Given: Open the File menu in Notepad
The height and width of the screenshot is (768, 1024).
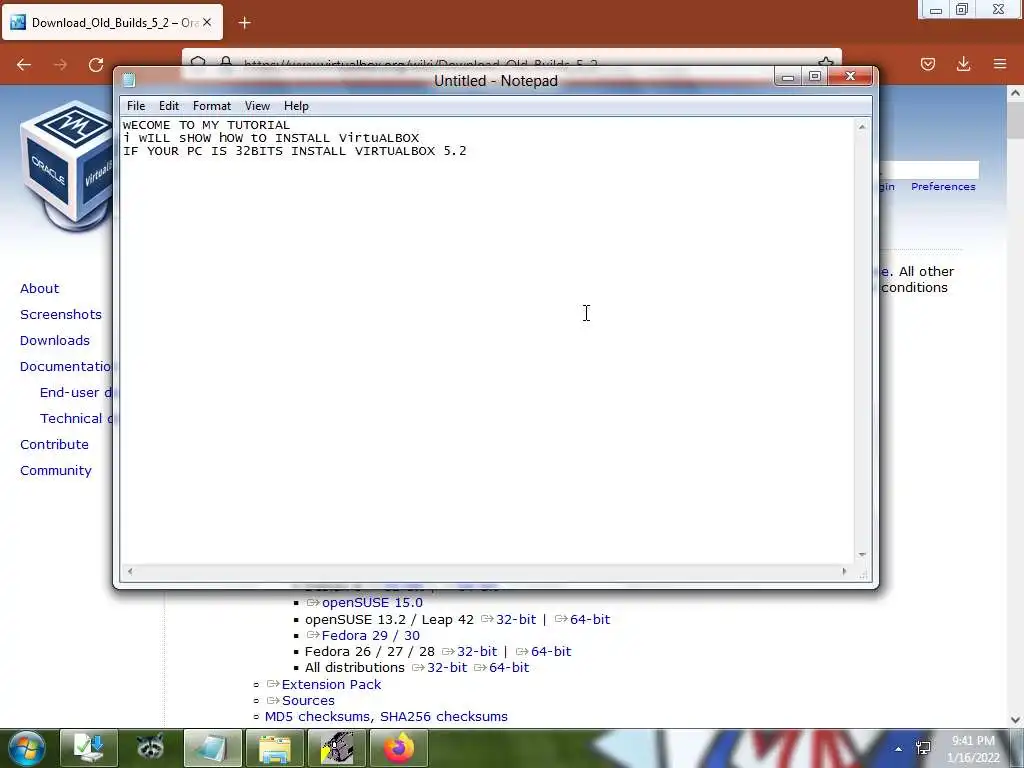Looking at the screenshot, I should [136, 106].
